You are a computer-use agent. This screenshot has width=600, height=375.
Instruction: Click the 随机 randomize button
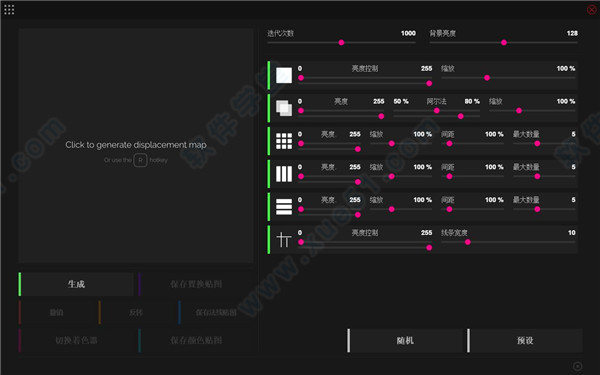pyautogui.click(x=405, y=340)
